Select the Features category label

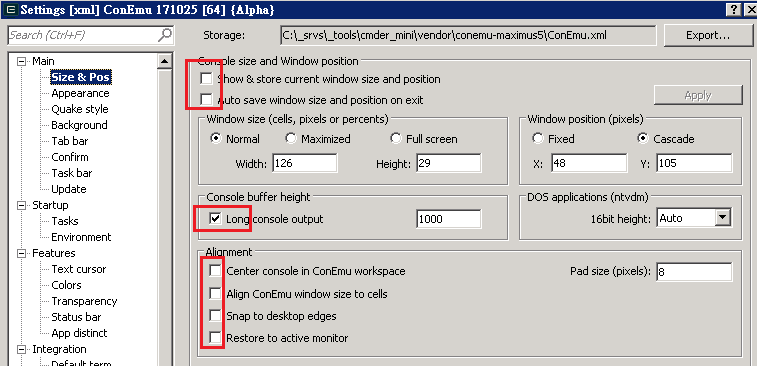[x=54, y=253]
